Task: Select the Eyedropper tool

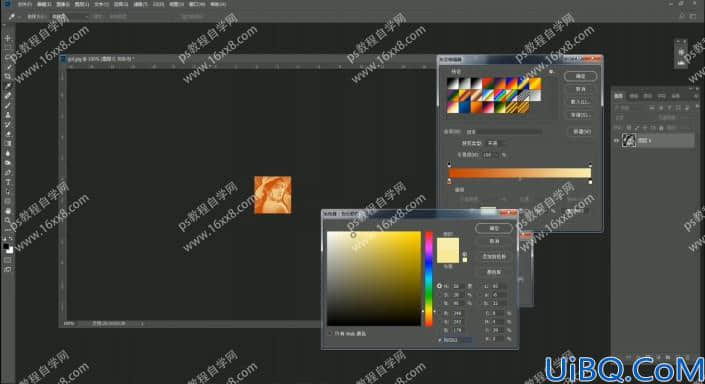Action: (x=8, y=86)
